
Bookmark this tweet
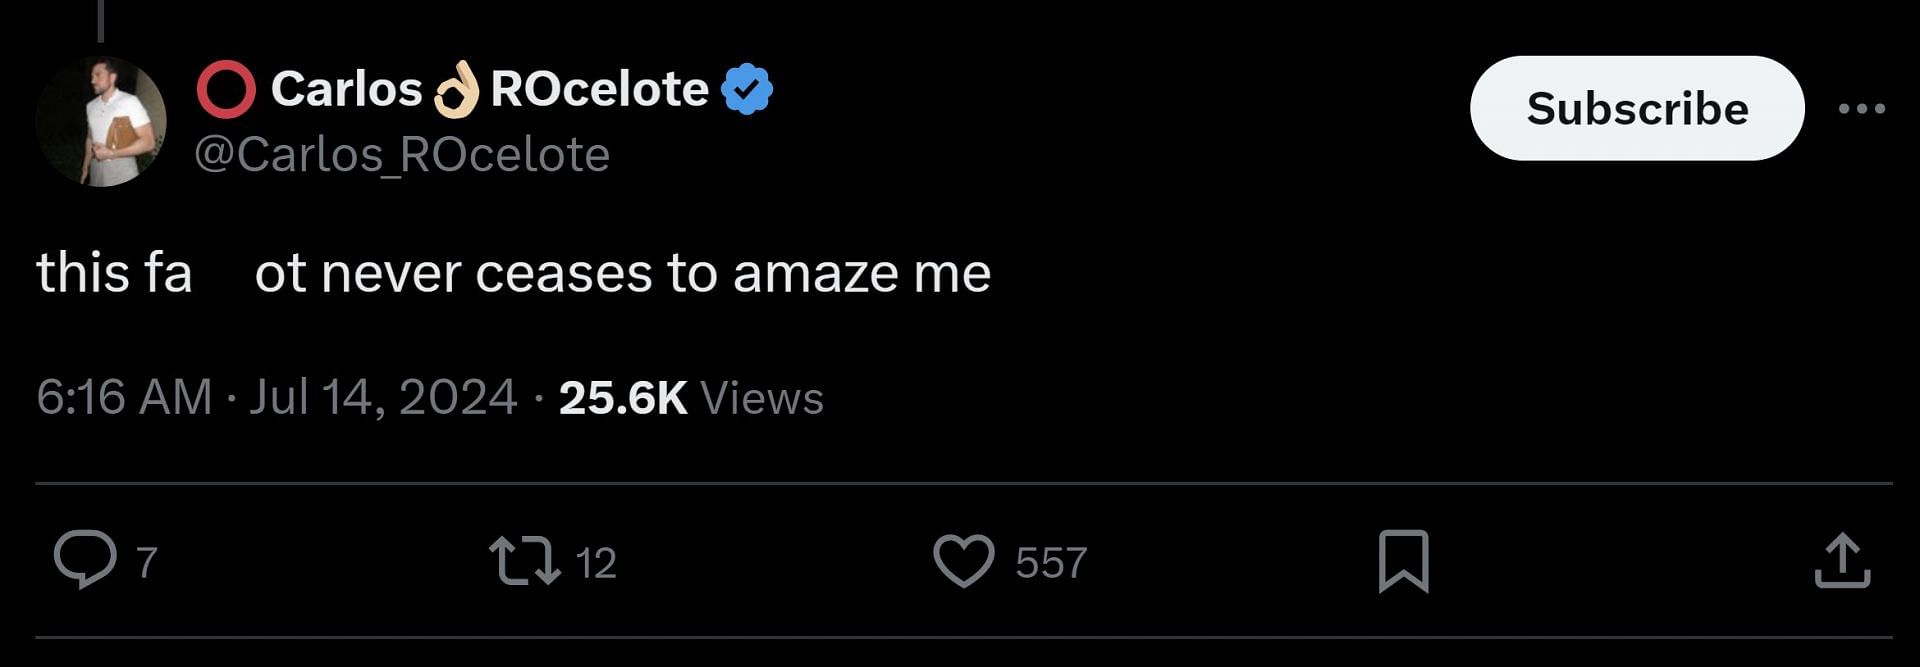pos(1403,561)
